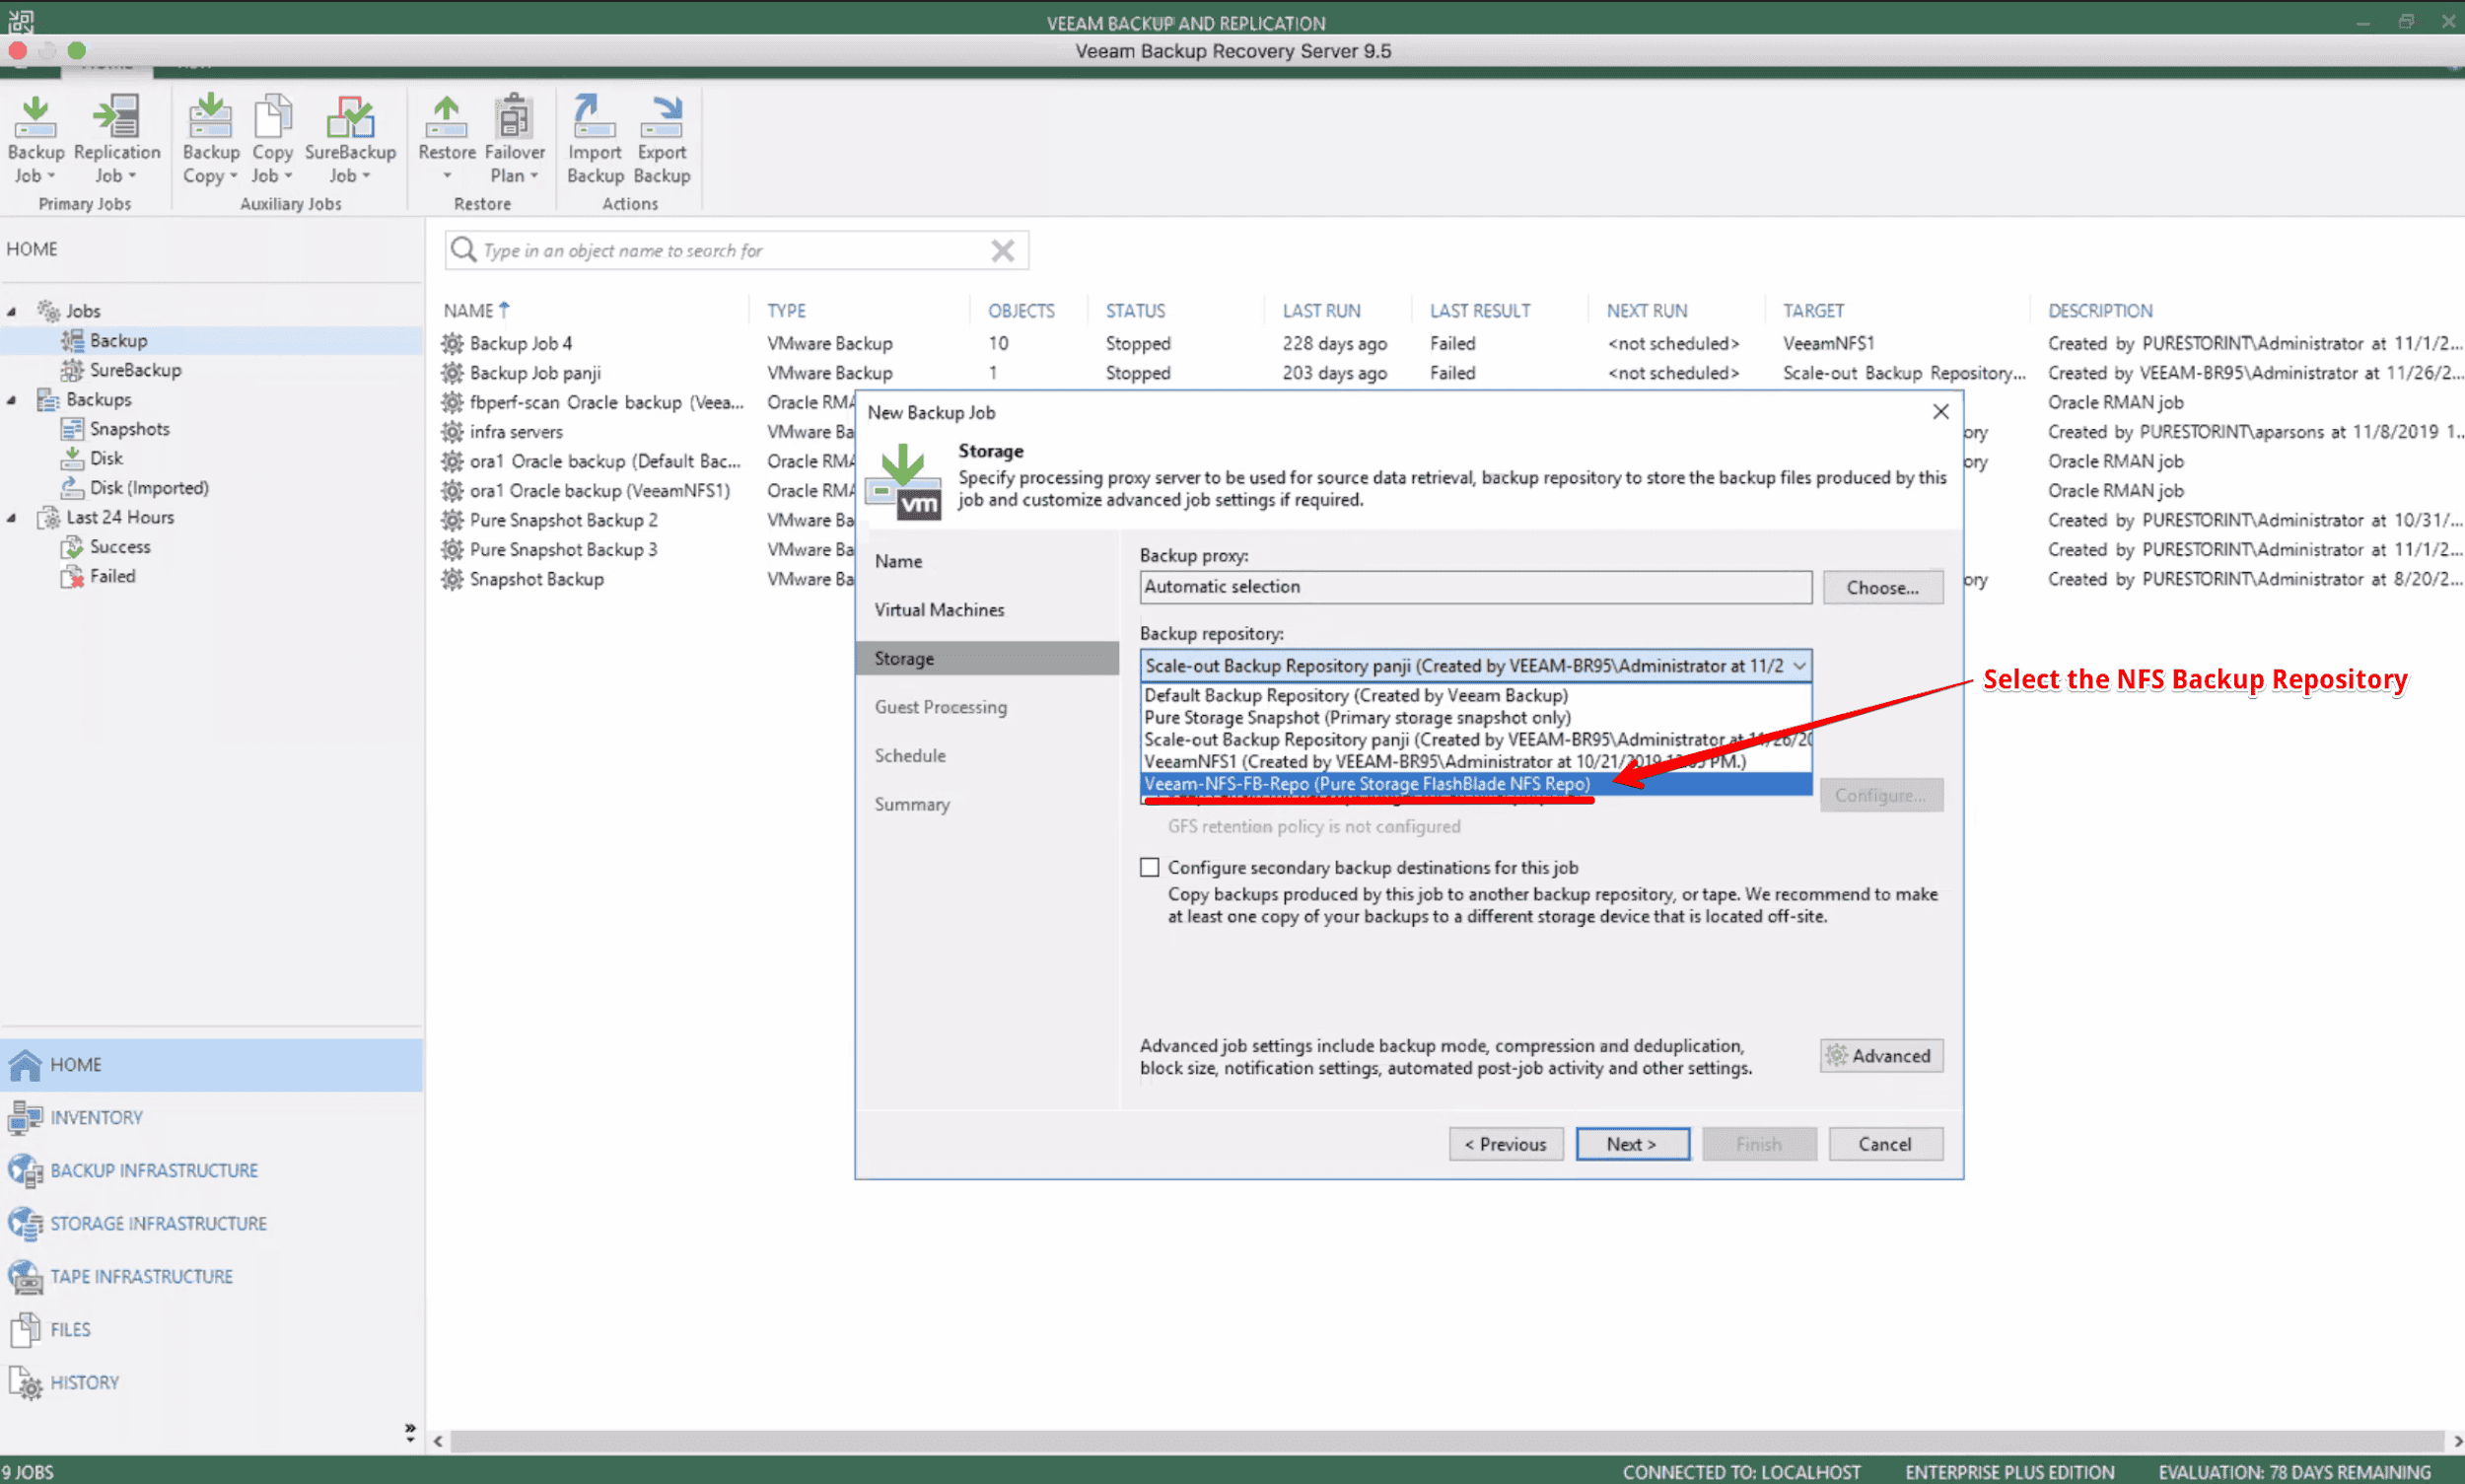
Task: Click the Snapshots tree node icon
Action: [72, 429]
